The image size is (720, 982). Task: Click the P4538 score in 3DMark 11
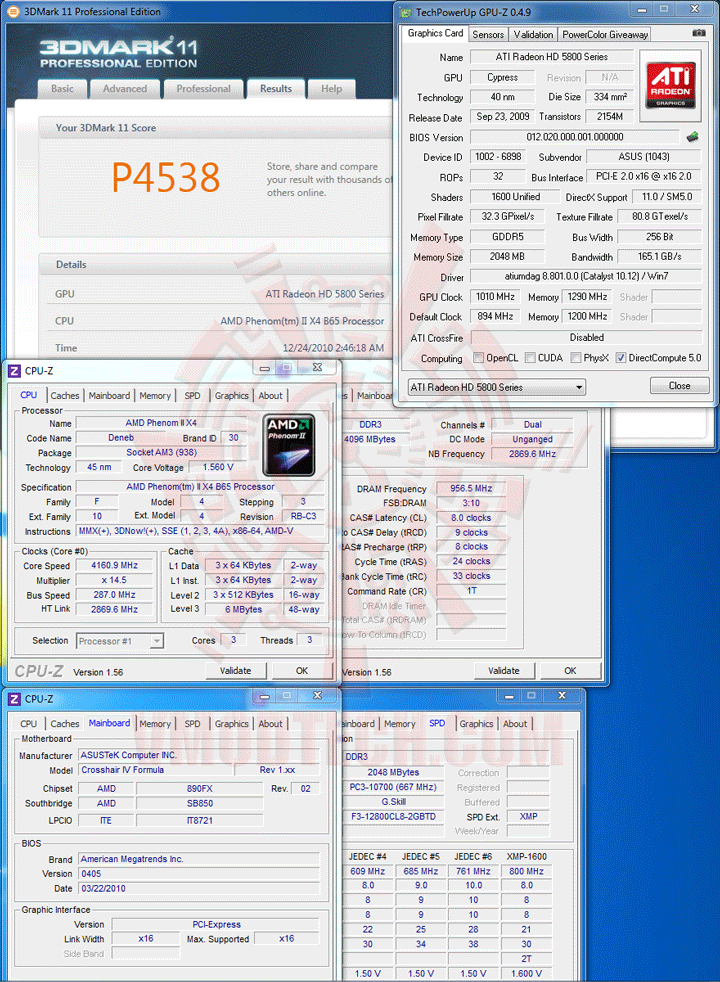click(x=166, y=177)
